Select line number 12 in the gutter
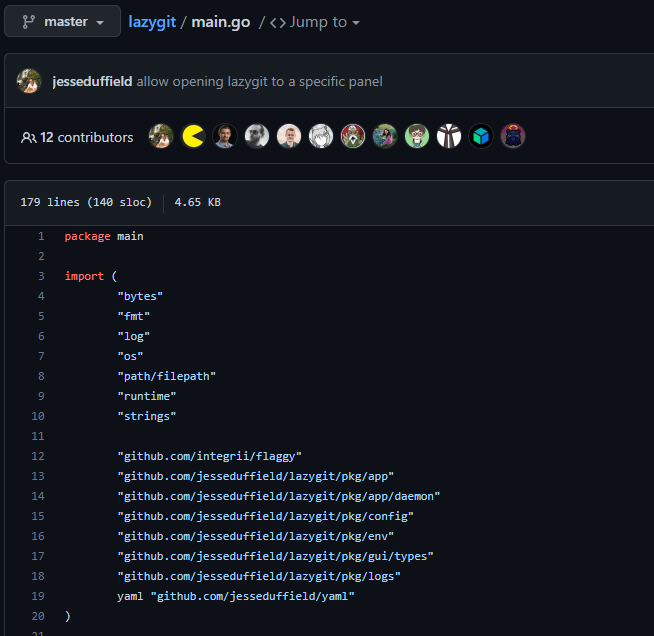654x636 pixels. (x=38, y=456)
